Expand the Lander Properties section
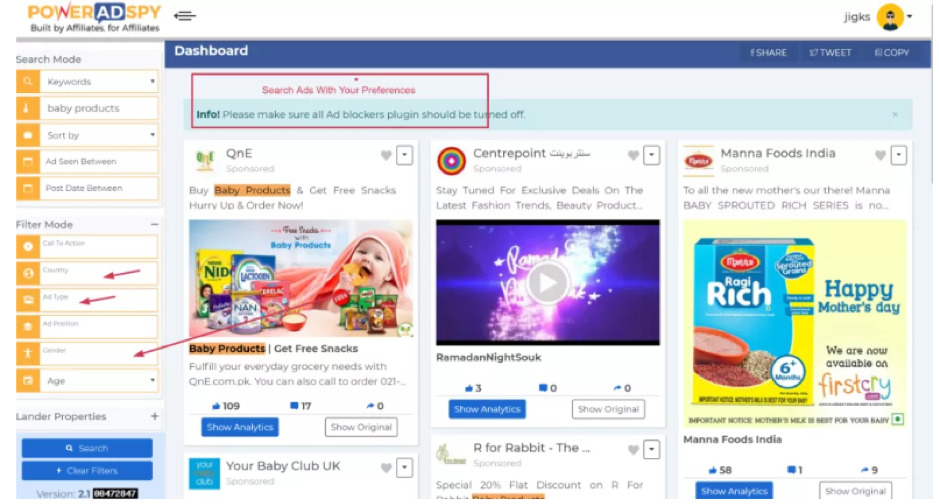This screenshot has height=504, width=939. [155, 416]
